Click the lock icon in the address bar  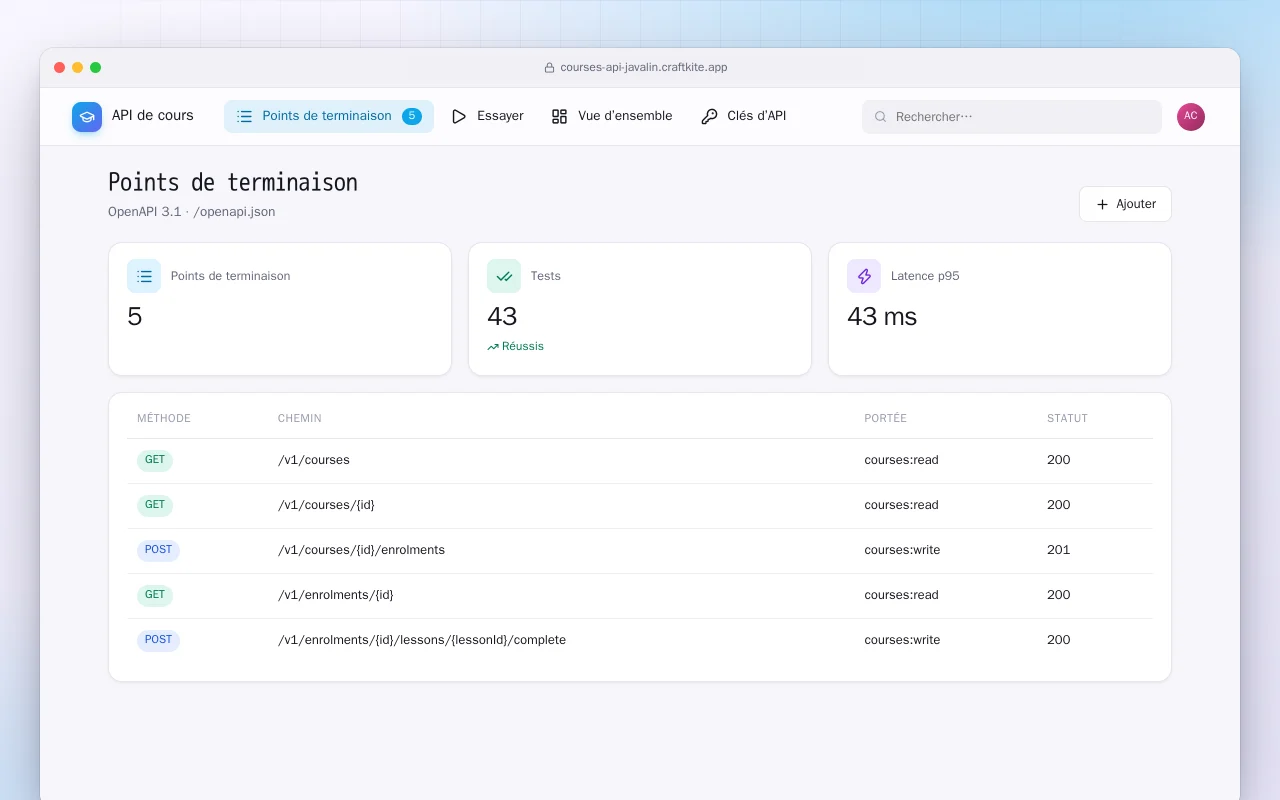pos(549,68)
